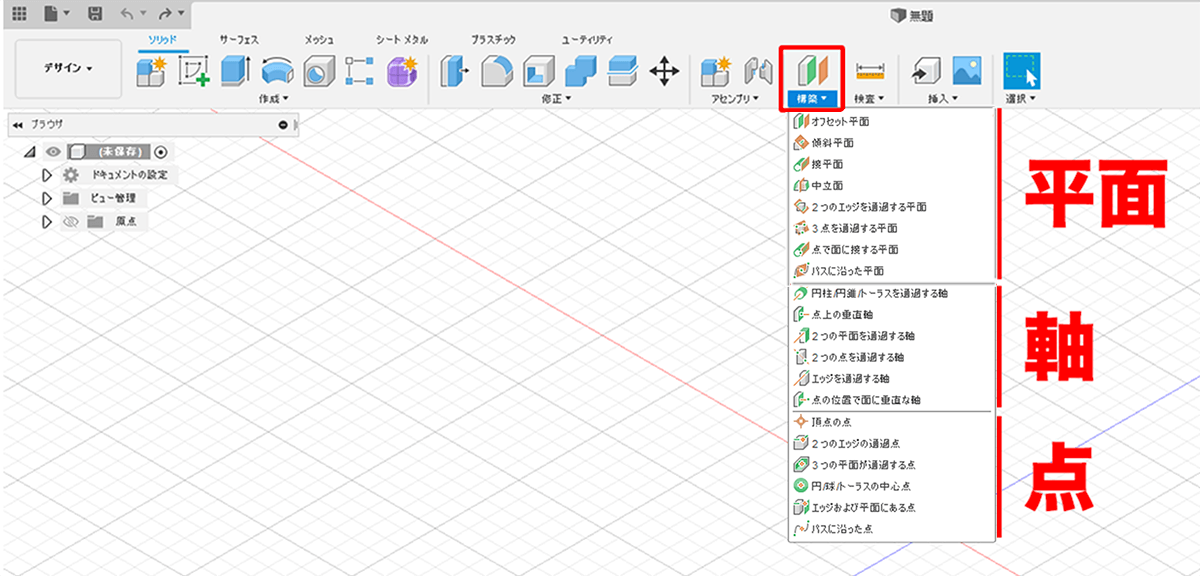Expand the 作成 dropdown
This screenshot has height=576, width=1200.
tap(273, 99)
